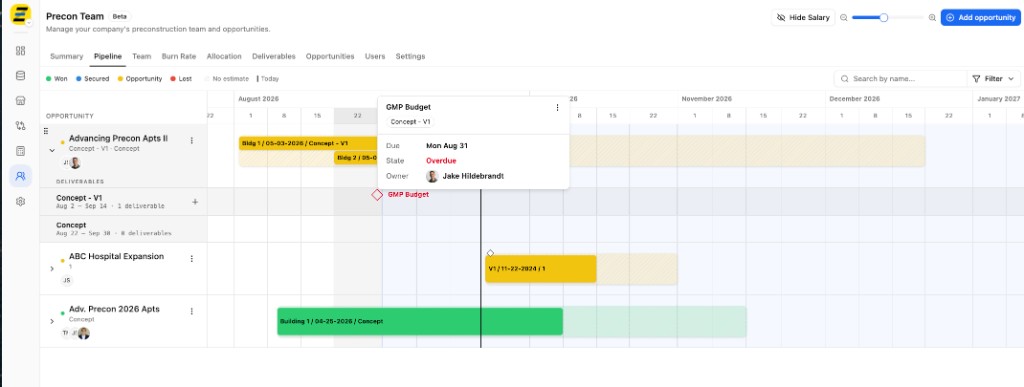Open kebab menu for ABC Hospital Expansion
This screenshot has height=387, width=1024.
coord(191,258)
